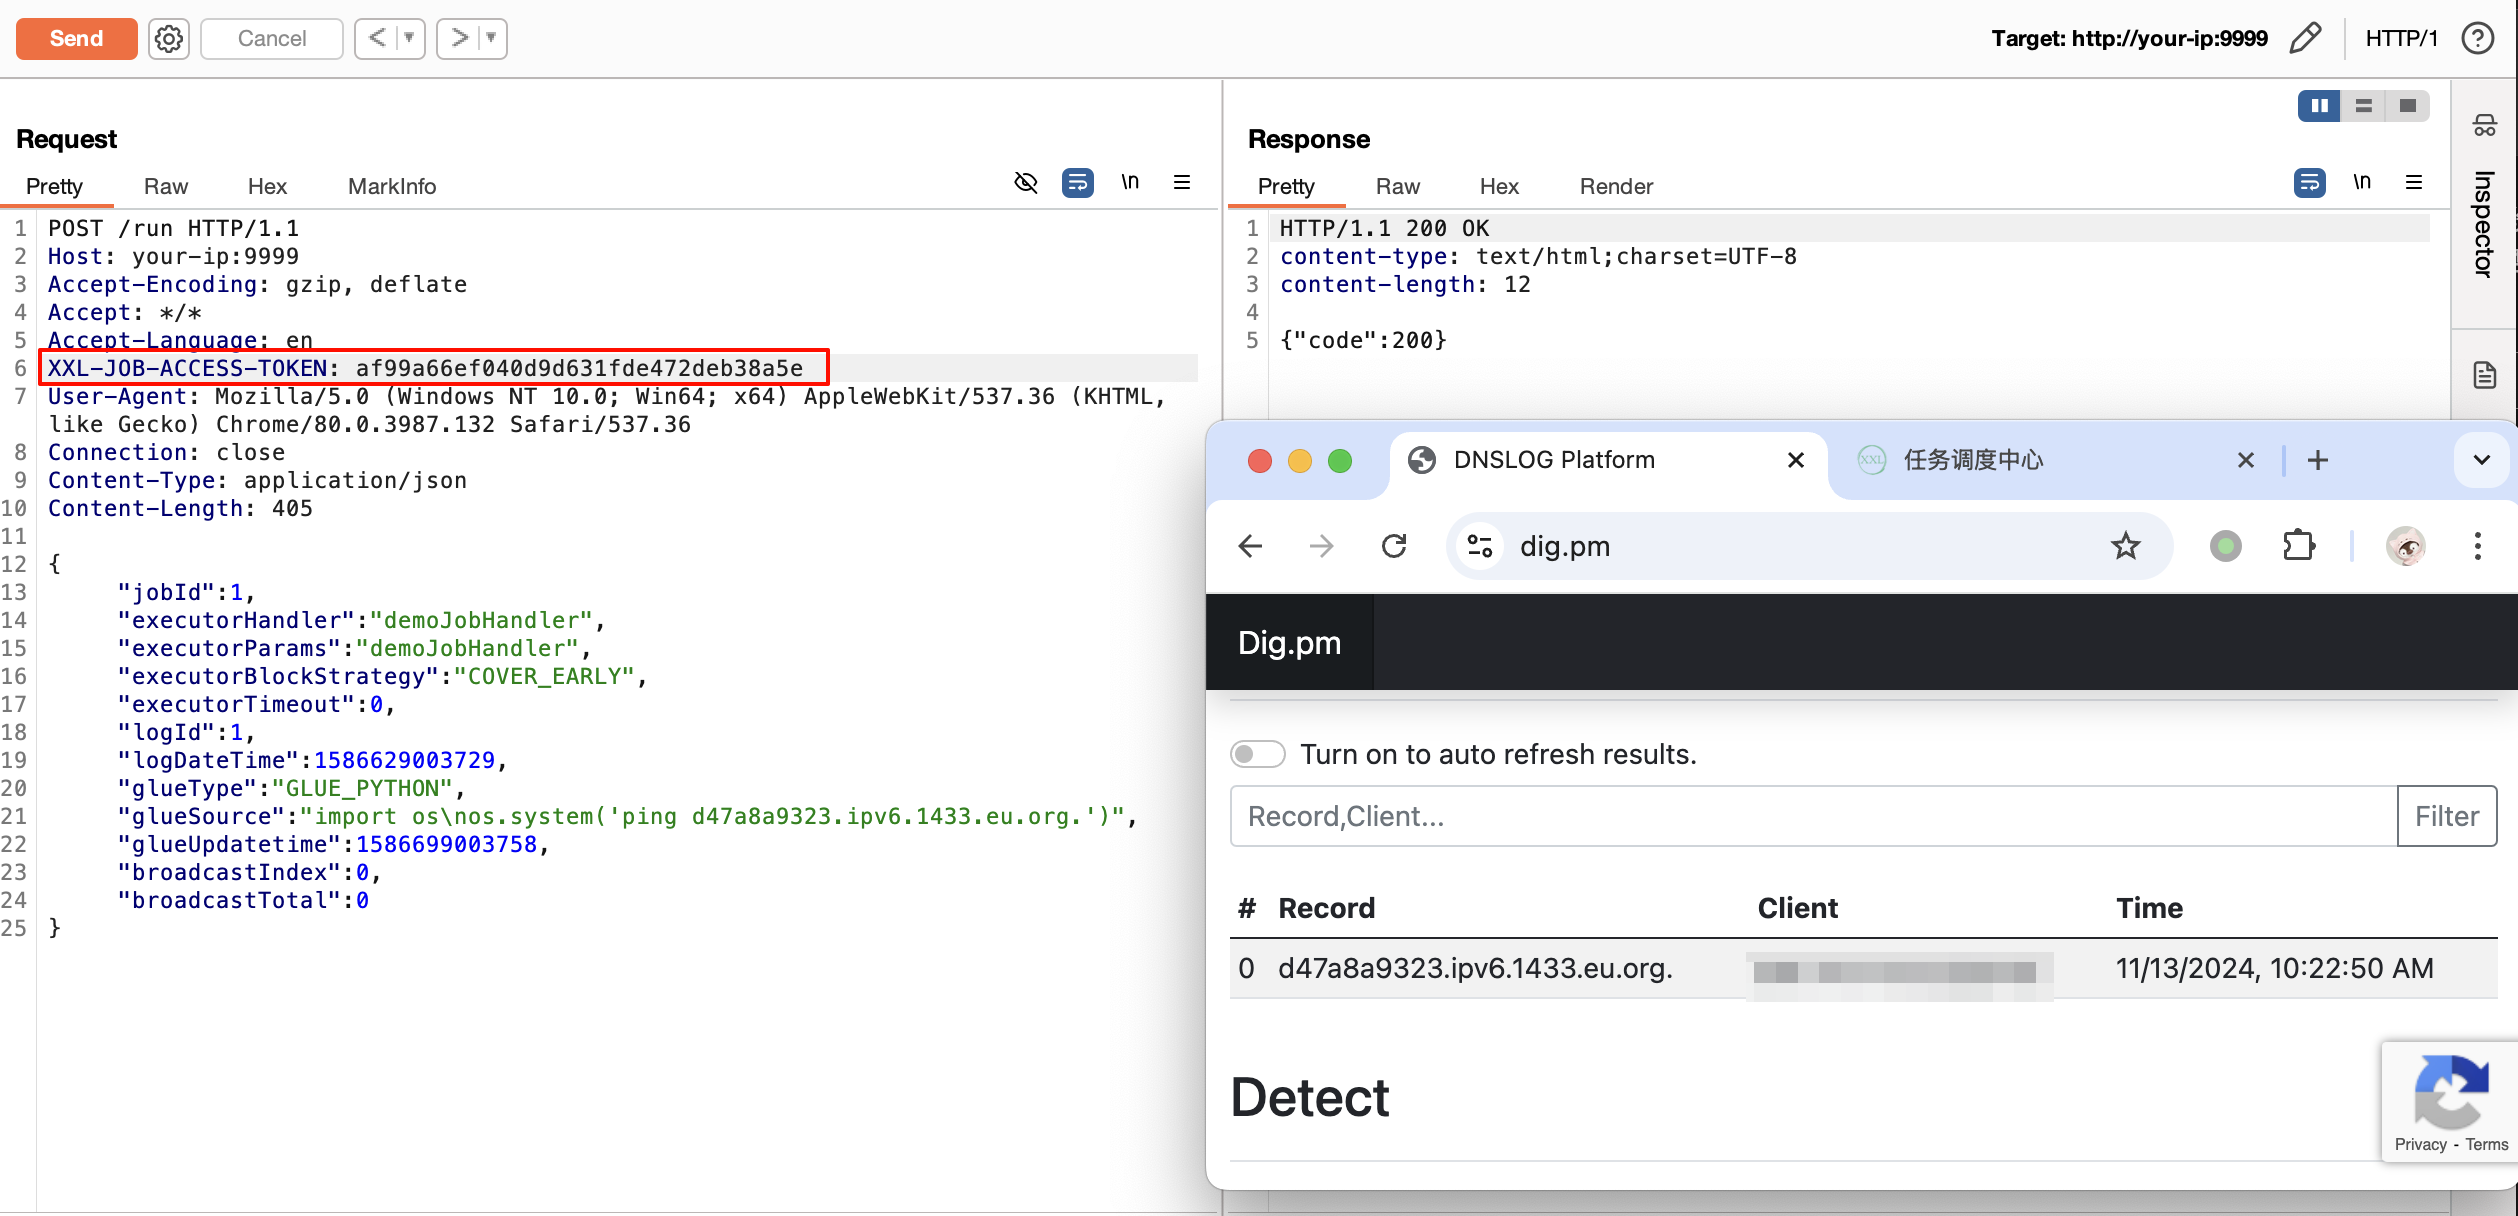2518x1216 pixels.
Task: Expand history back dropdown arrow
Action: [x=409, y=39]
